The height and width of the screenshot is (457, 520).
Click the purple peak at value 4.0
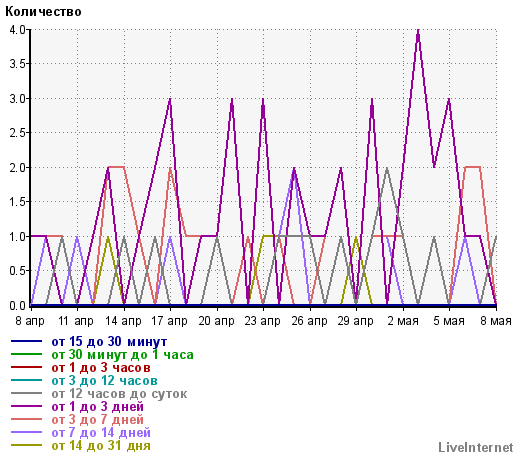(x=418, y=31)
